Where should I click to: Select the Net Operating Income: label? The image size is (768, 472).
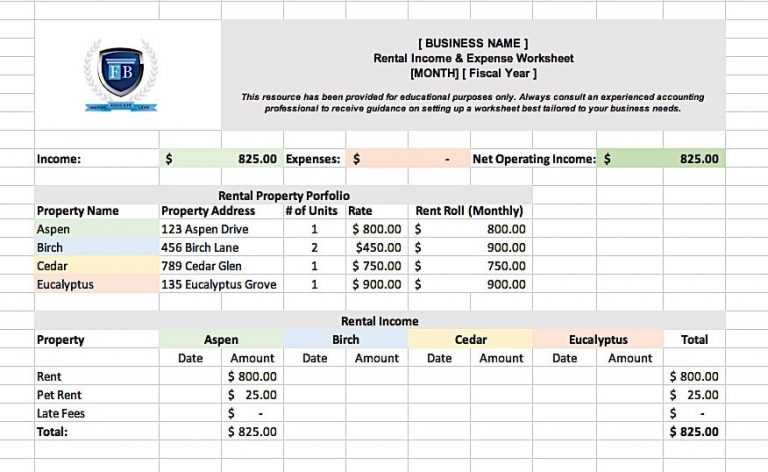(x=533, y=159)
